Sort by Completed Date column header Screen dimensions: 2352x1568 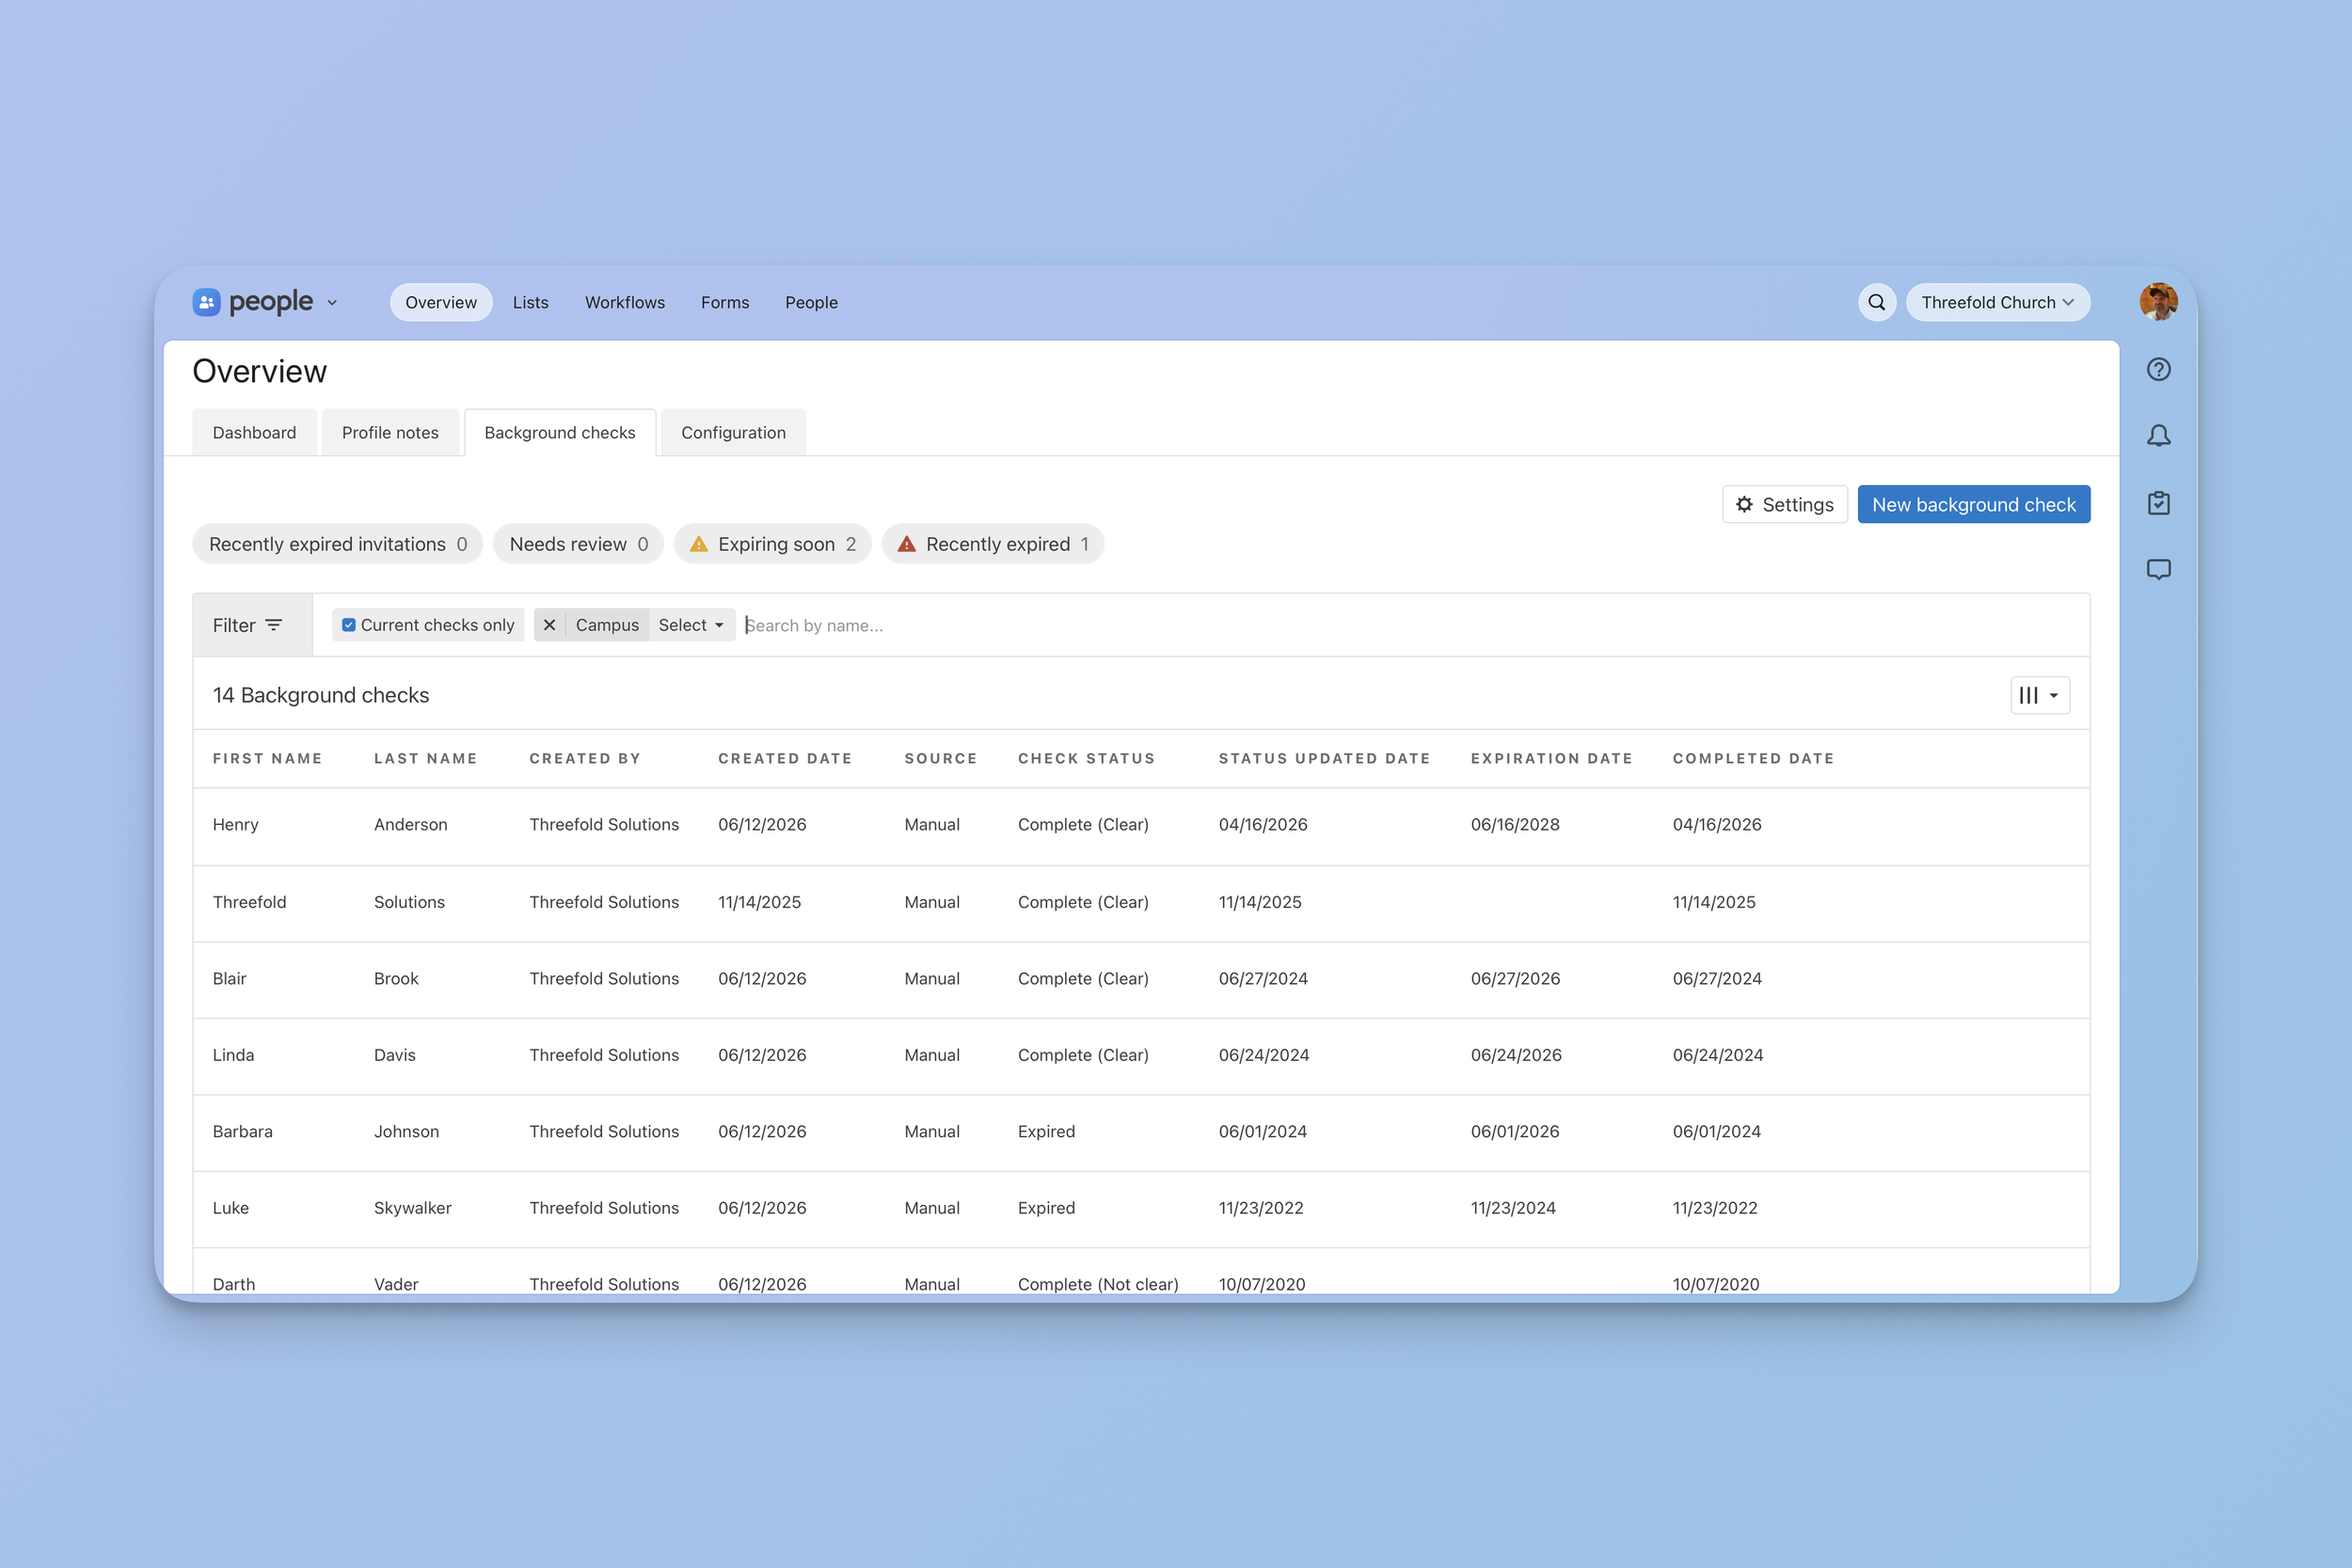[1753, 758]
